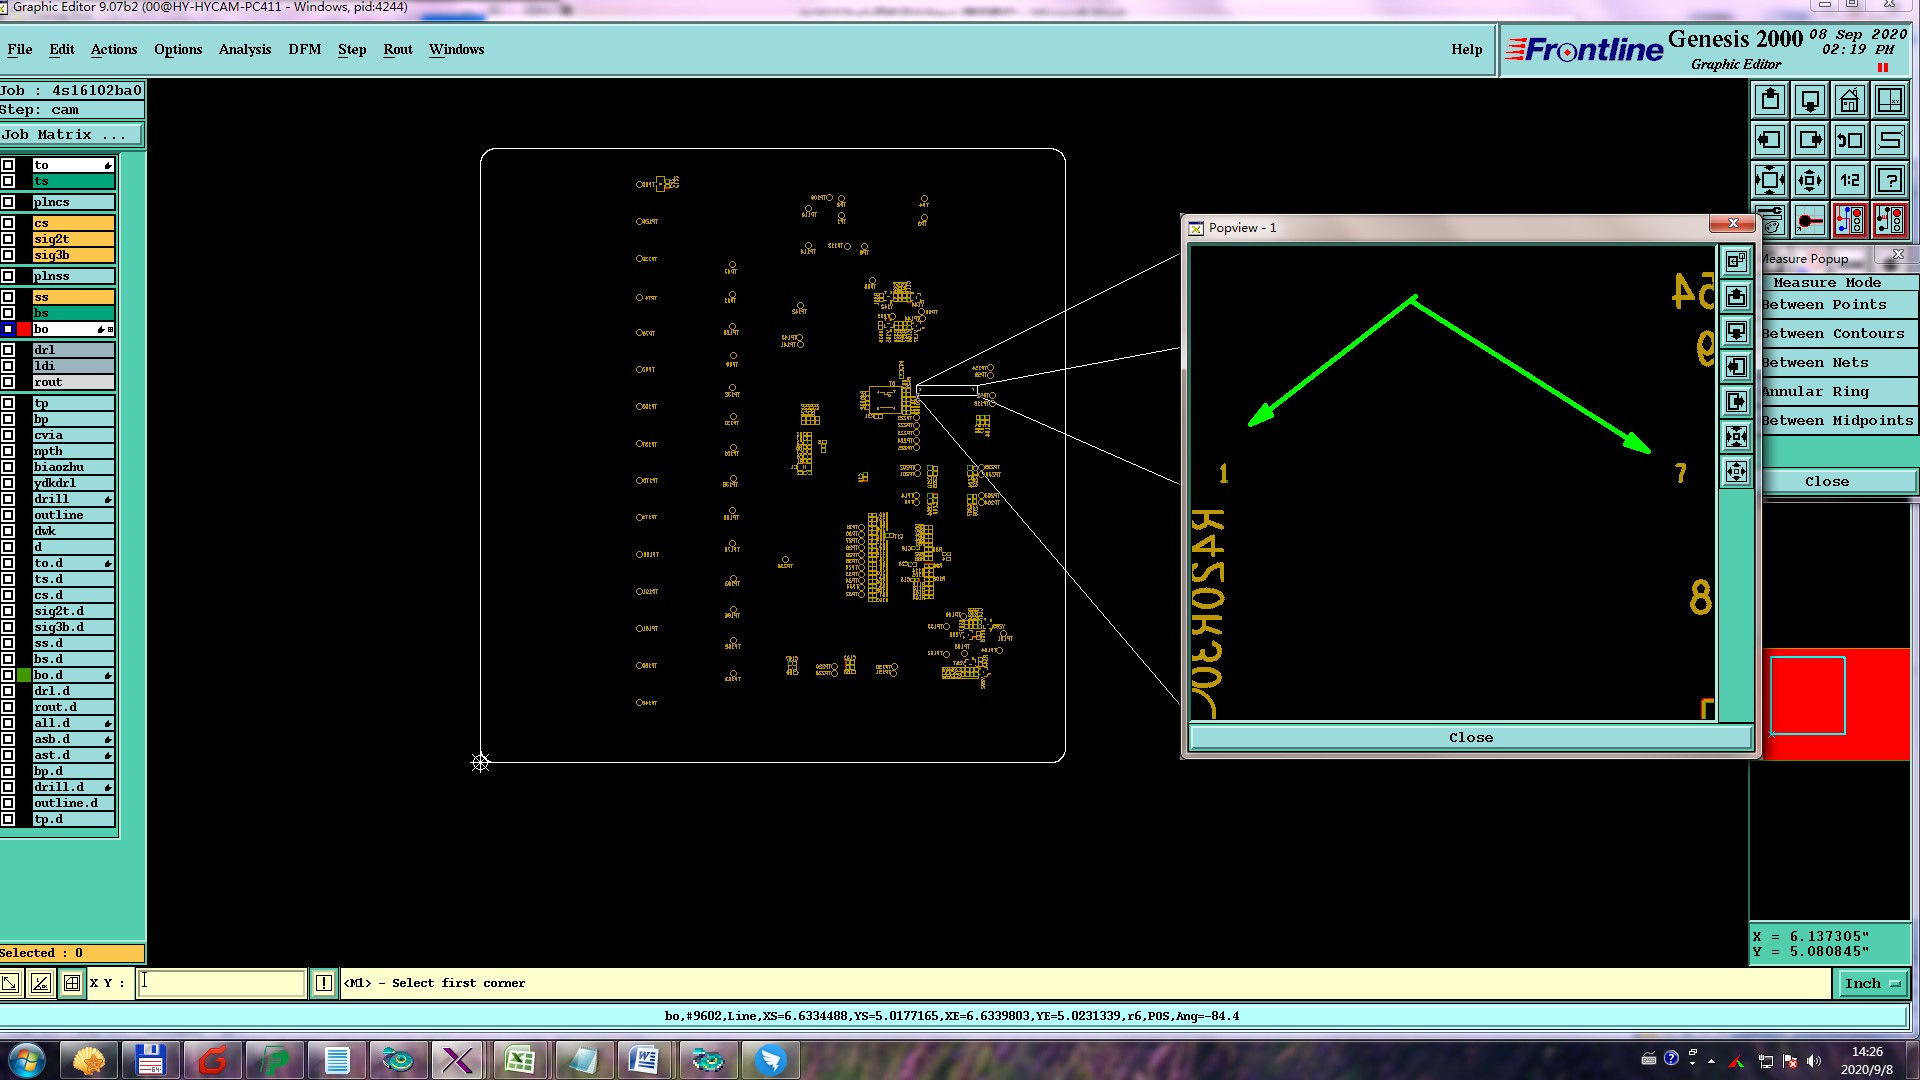
Task: Toggle checkbox for drl layer
Action: click(x=8, y=350)
